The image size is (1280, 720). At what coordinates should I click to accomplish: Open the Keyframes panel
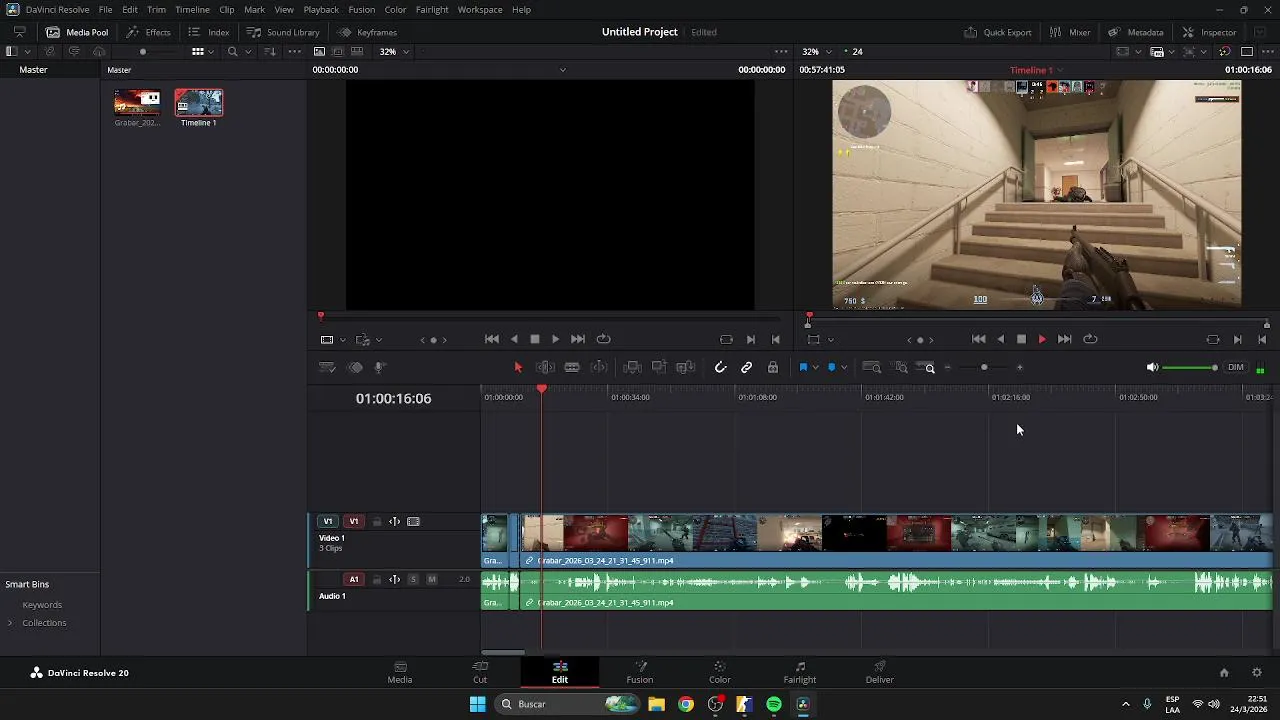367,32
